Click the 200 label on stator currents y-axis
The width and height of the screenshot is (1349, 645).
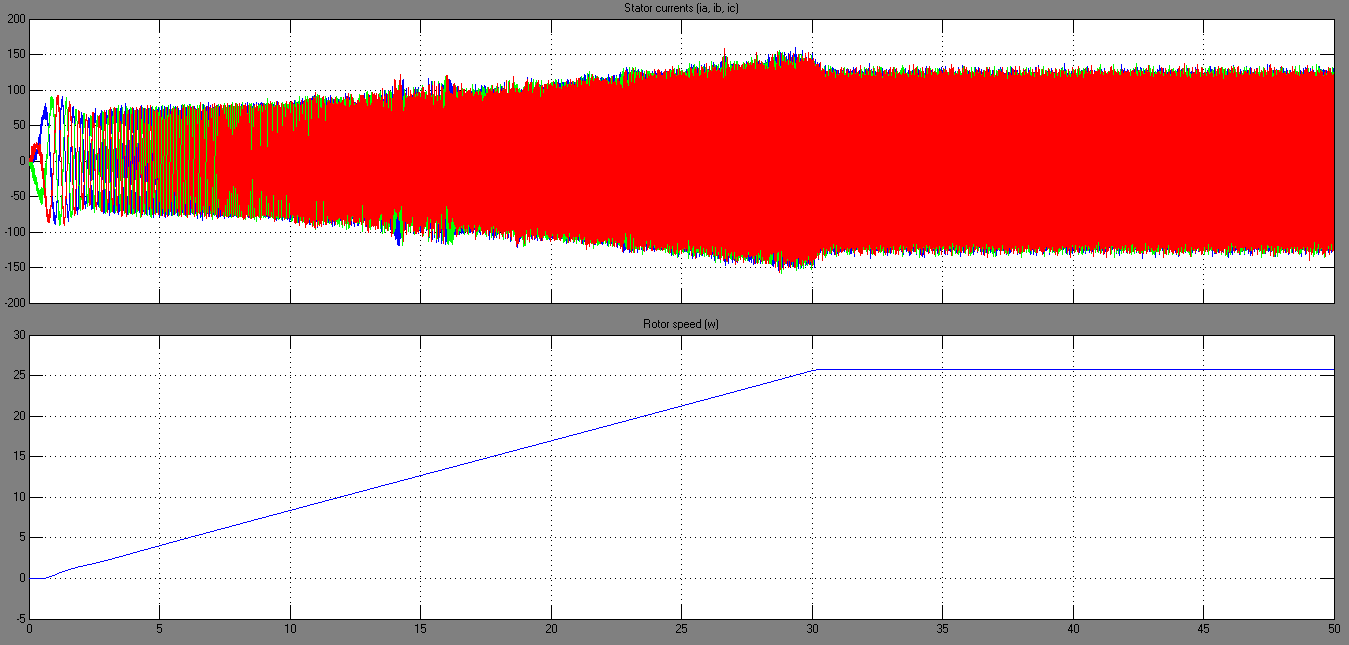point(17,19)
